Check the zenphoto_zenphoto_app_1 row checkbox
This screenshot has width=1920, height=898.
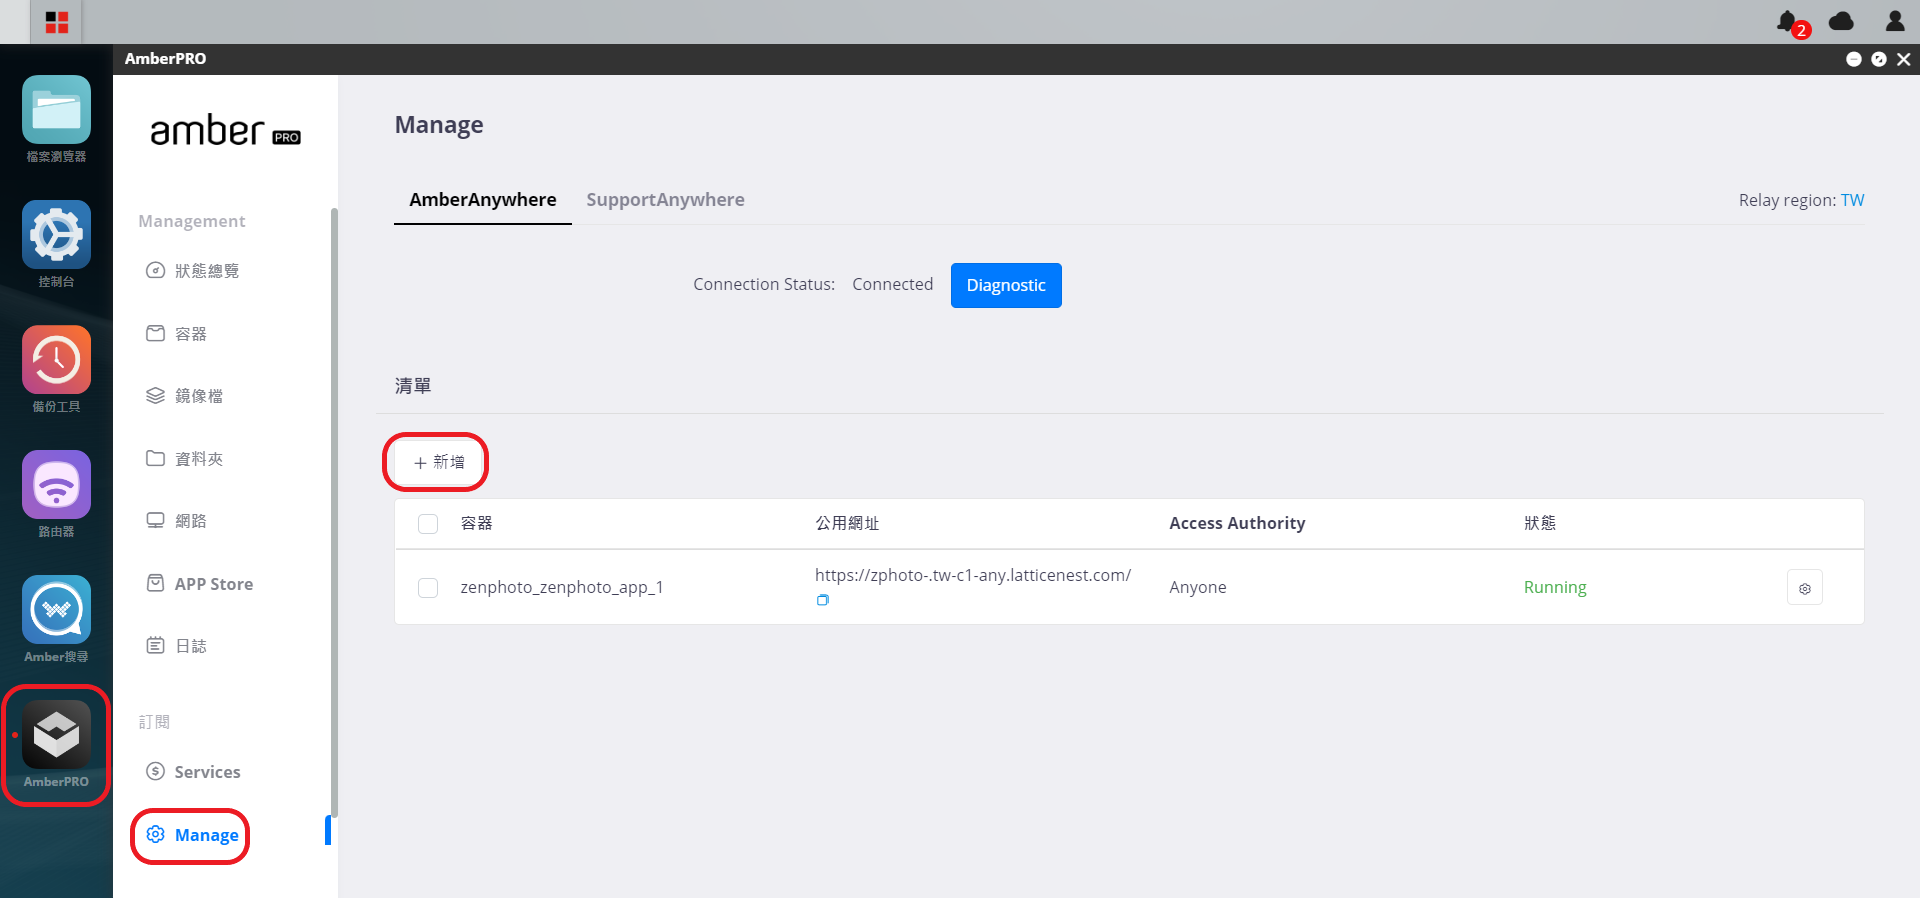coord(428,588)
